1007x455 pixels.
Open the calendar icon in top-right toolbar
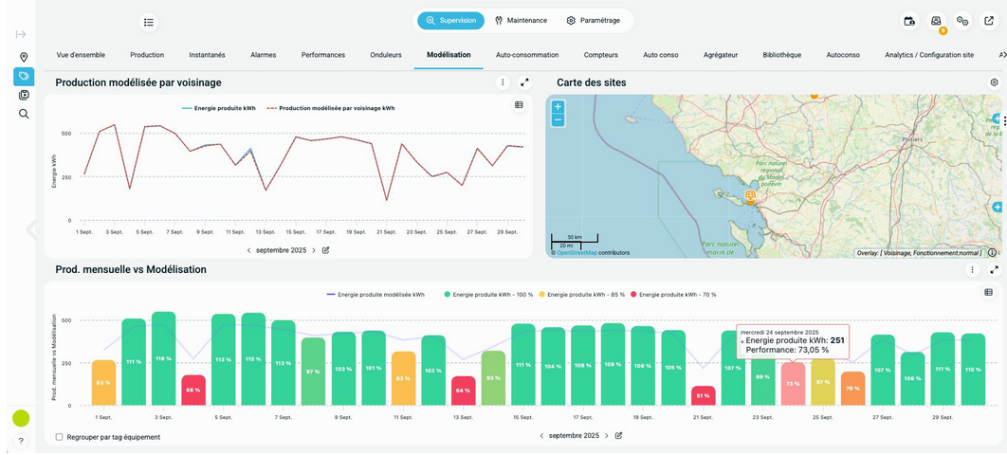tap(909, 21)
